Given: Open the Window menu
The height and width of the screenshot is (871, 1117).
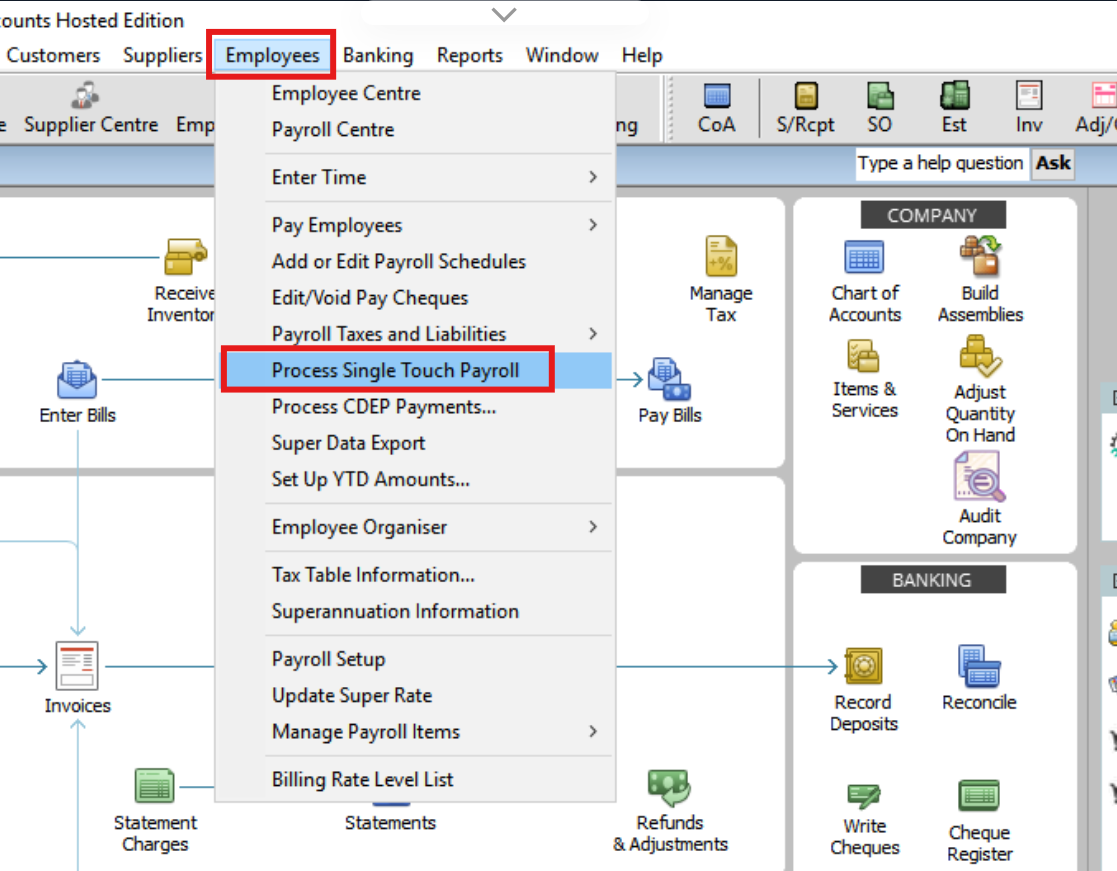Looking at the screenshot, I should click(x=562, y=55).
